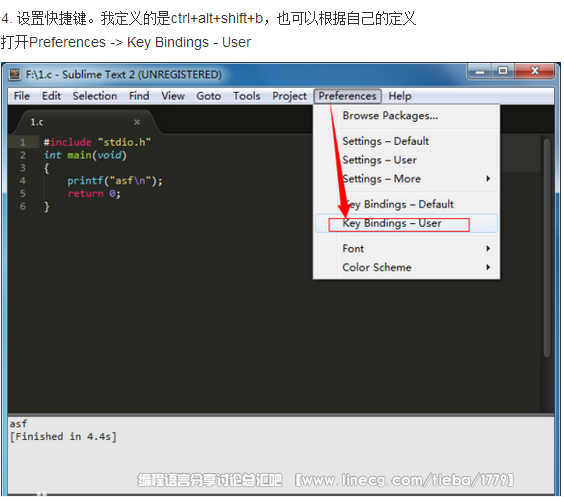564x497 pixels.
Task: Close the Sublime Text window
Action: click(x=535, y=71)
